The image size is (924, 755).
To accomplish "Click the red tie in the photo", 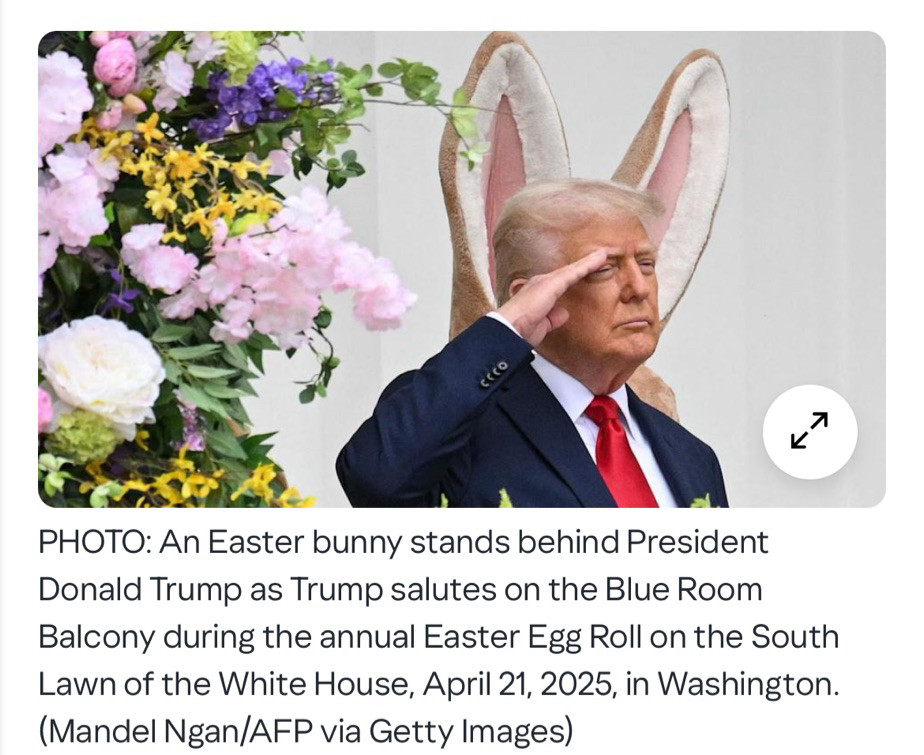I will coord(622,453).
